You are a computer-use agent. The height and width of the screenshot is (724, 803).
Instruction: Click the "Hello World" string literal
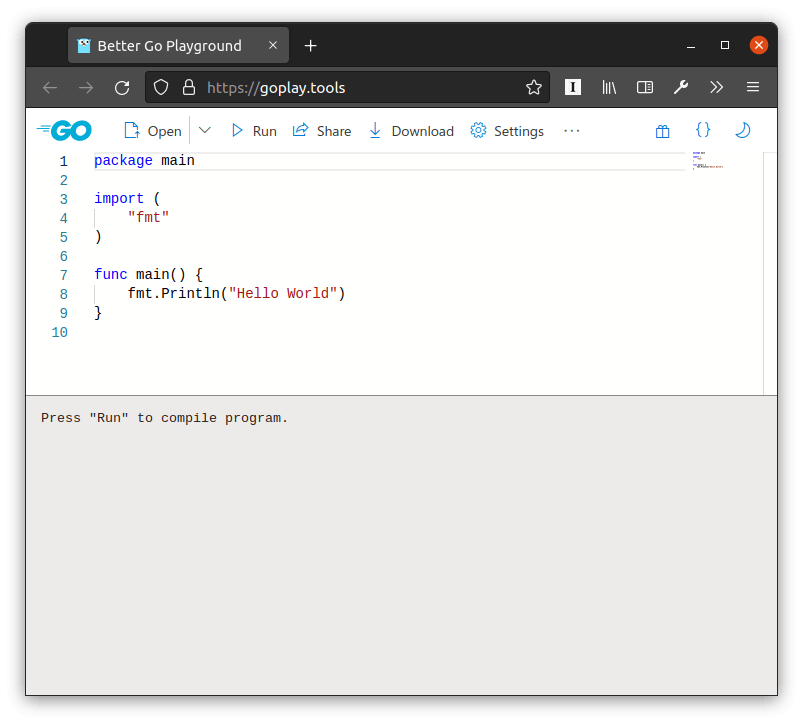(283, 293)
